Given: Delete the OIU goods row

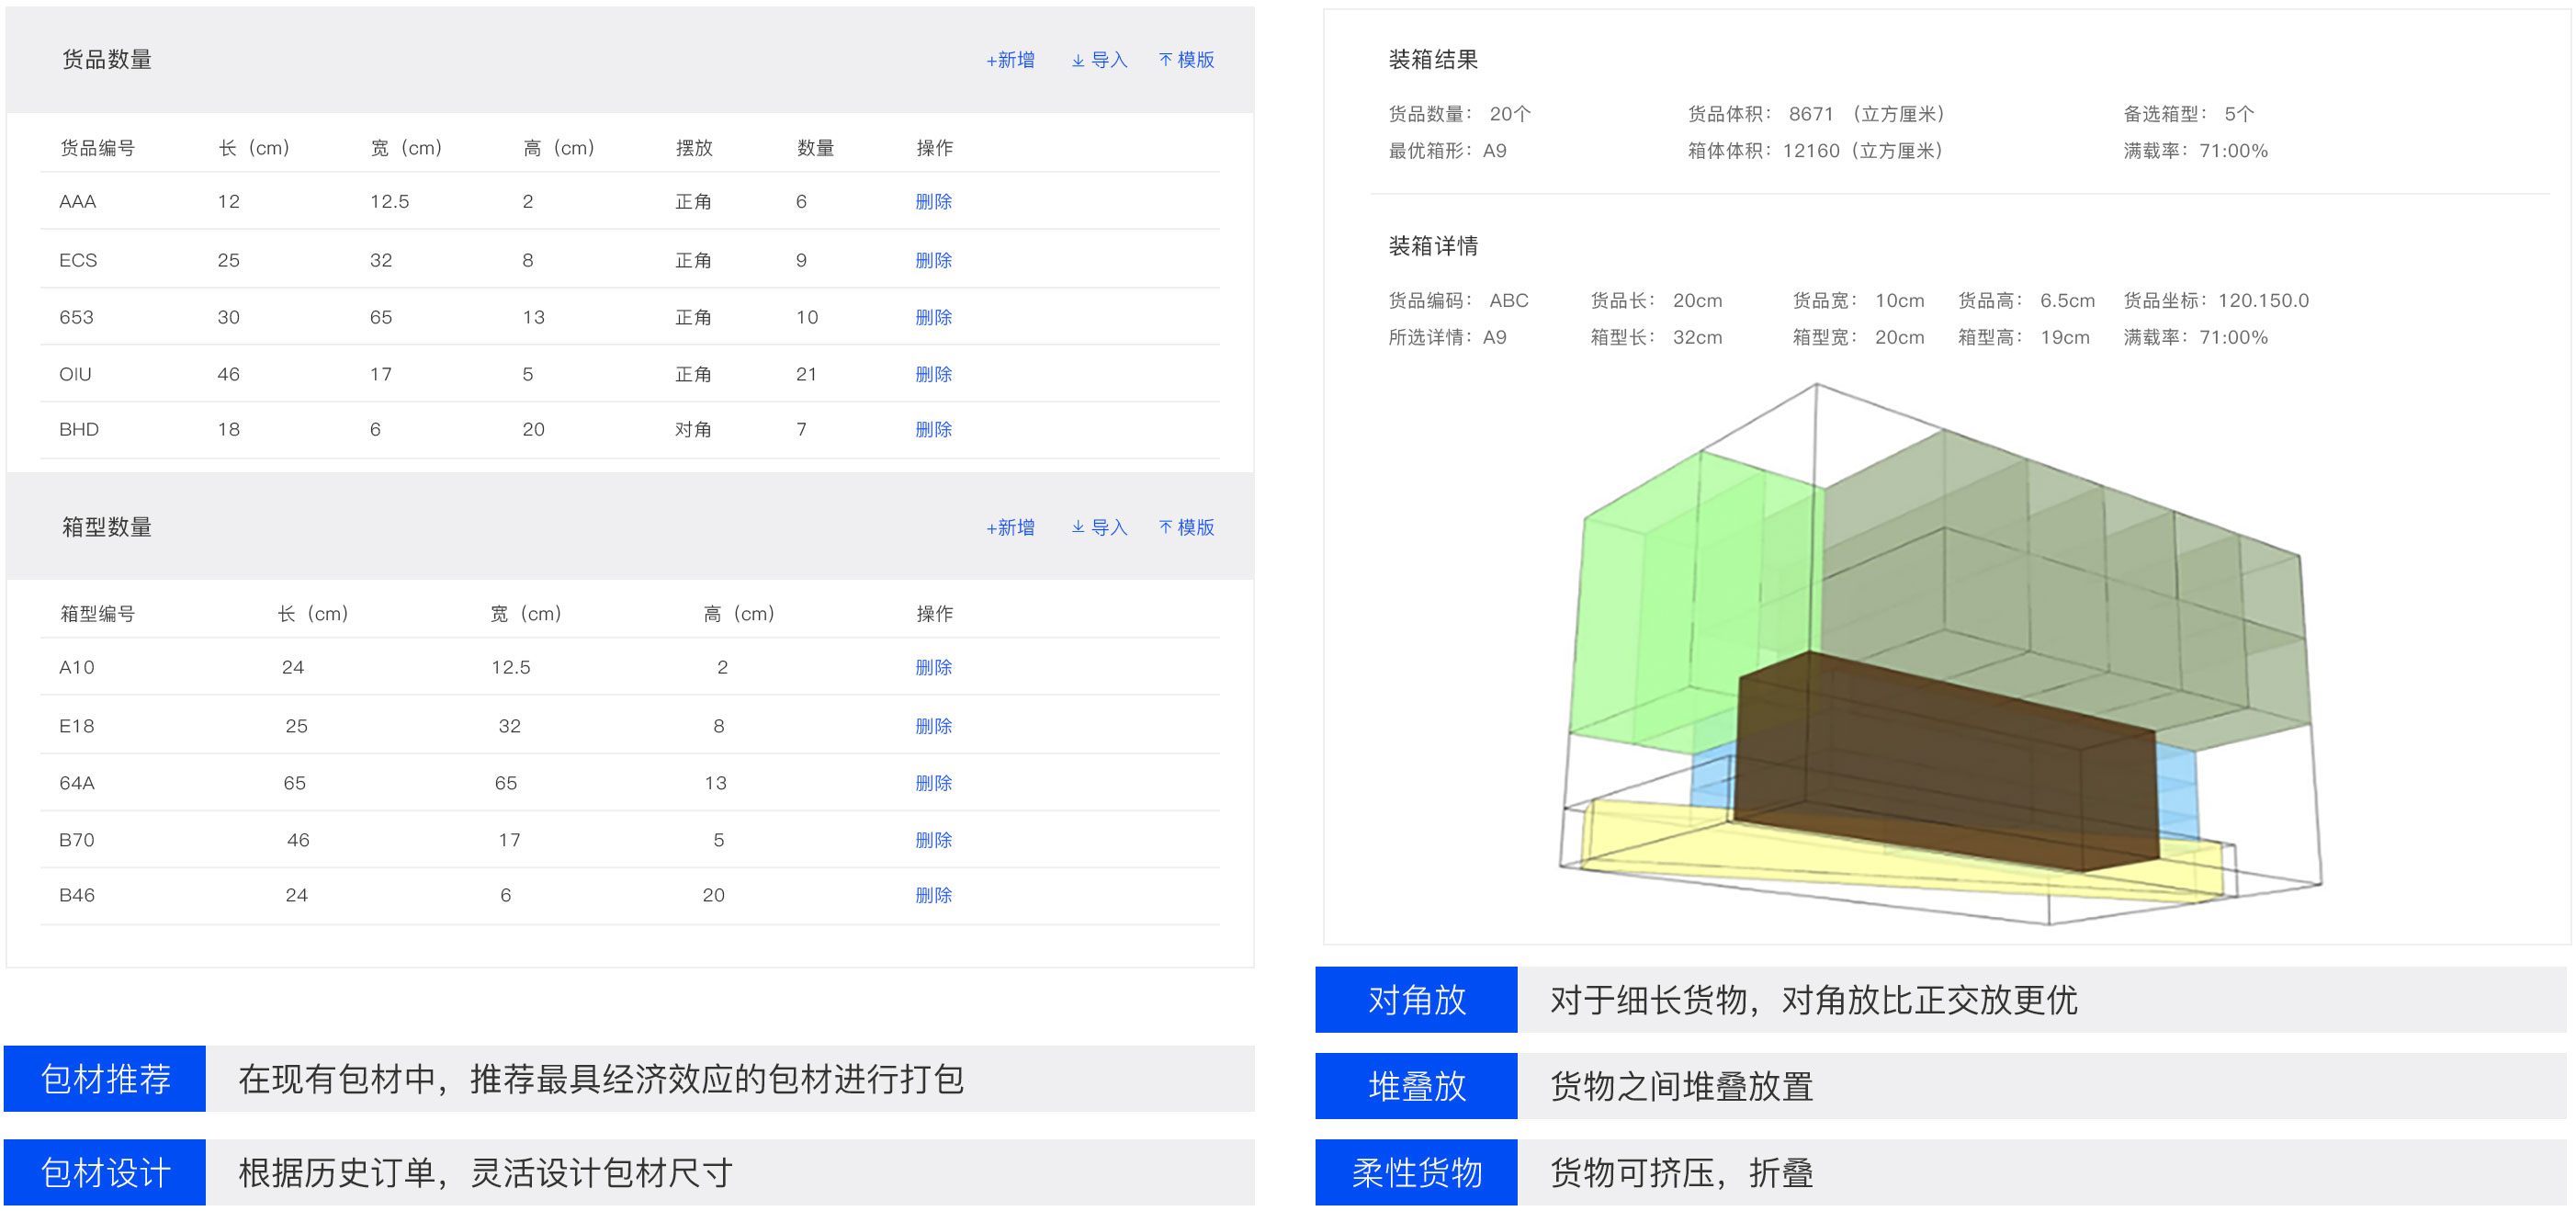Looking at the screenshot, I should coord(933,374).
